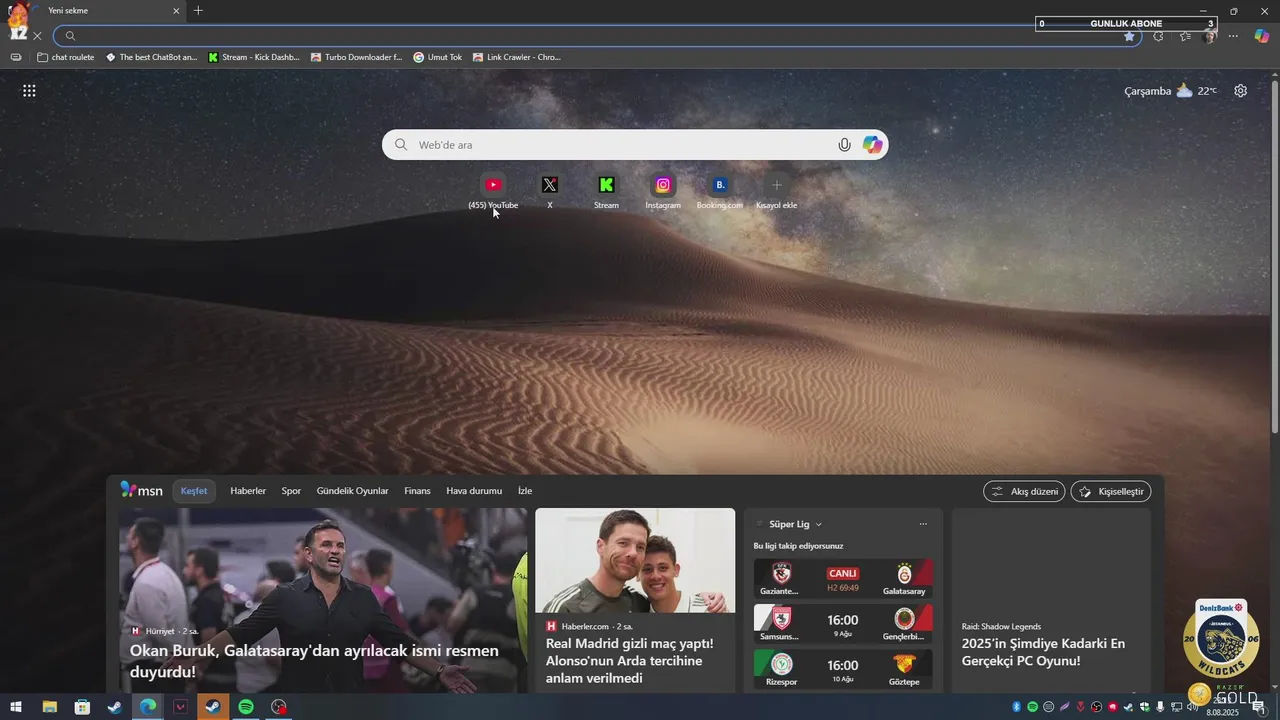Open the Süper Lig card options menu
Viewport: 1280px width, 720px height.
click(923, 524)
